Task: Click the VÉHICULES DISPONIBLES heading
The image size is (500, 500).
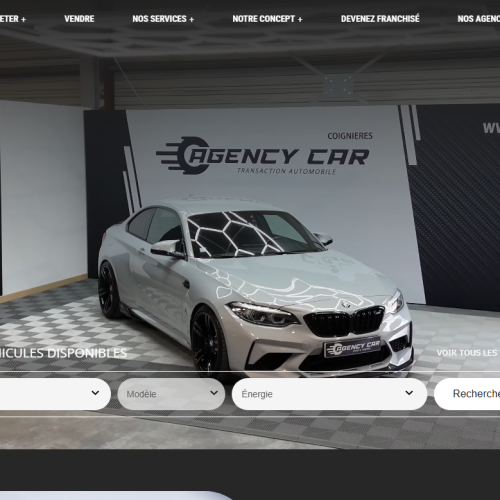Action: [x=63, y=353]
